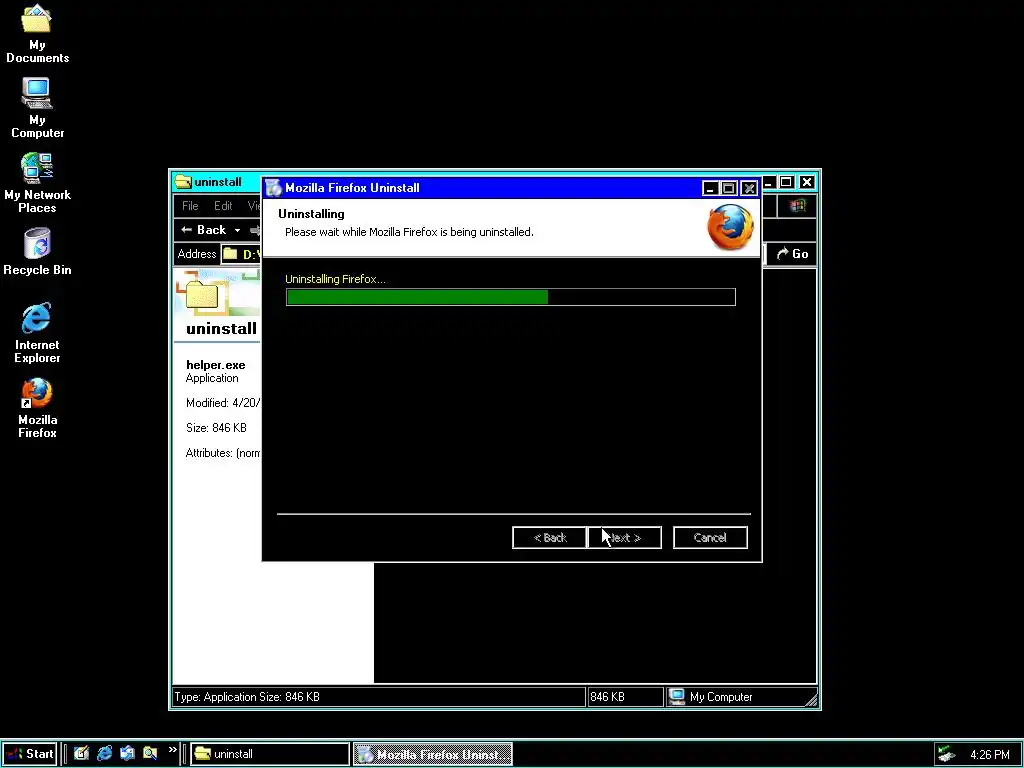Click Uninstalling Firefox... status label

335,279
